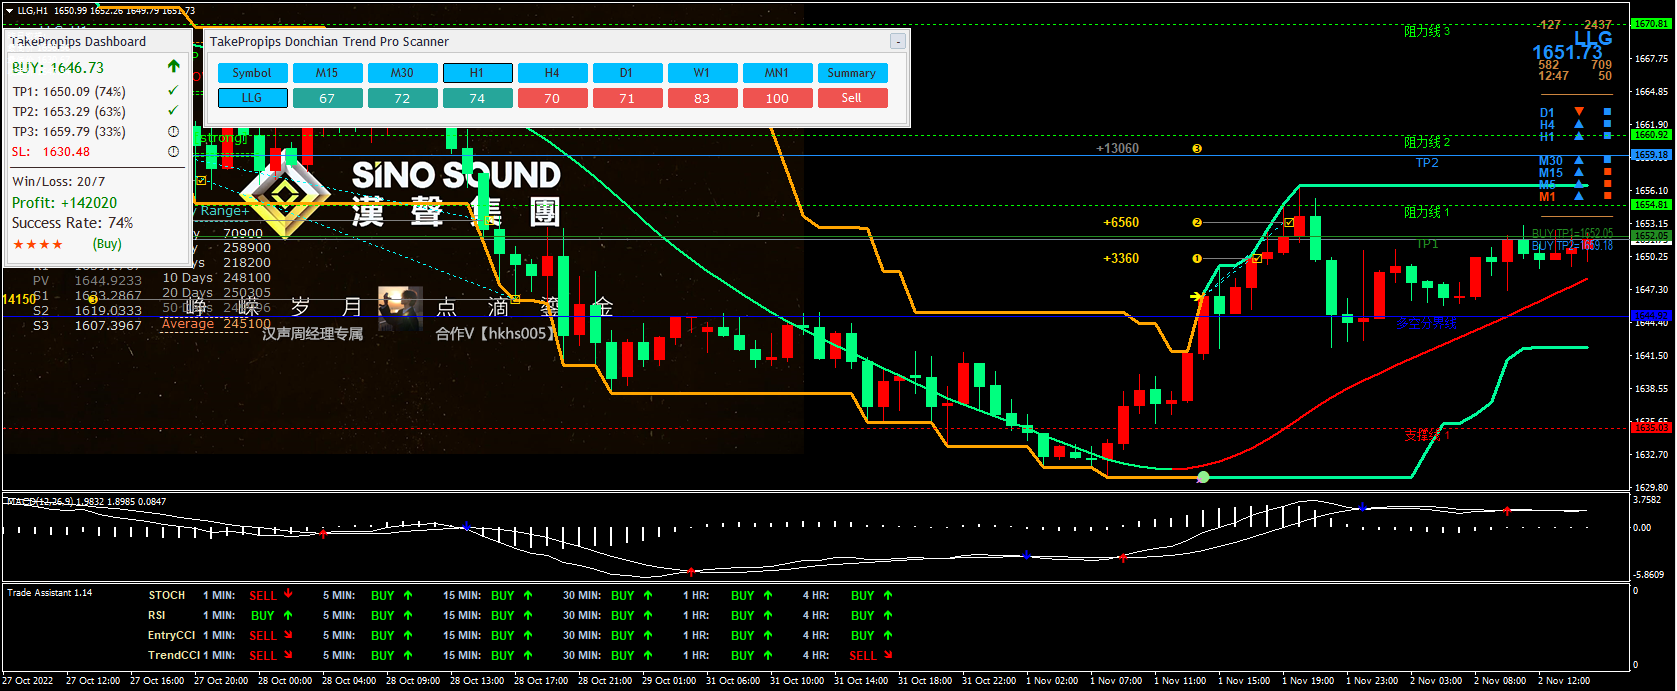Click the M30 value 72 cell

(x=402, y=98)
